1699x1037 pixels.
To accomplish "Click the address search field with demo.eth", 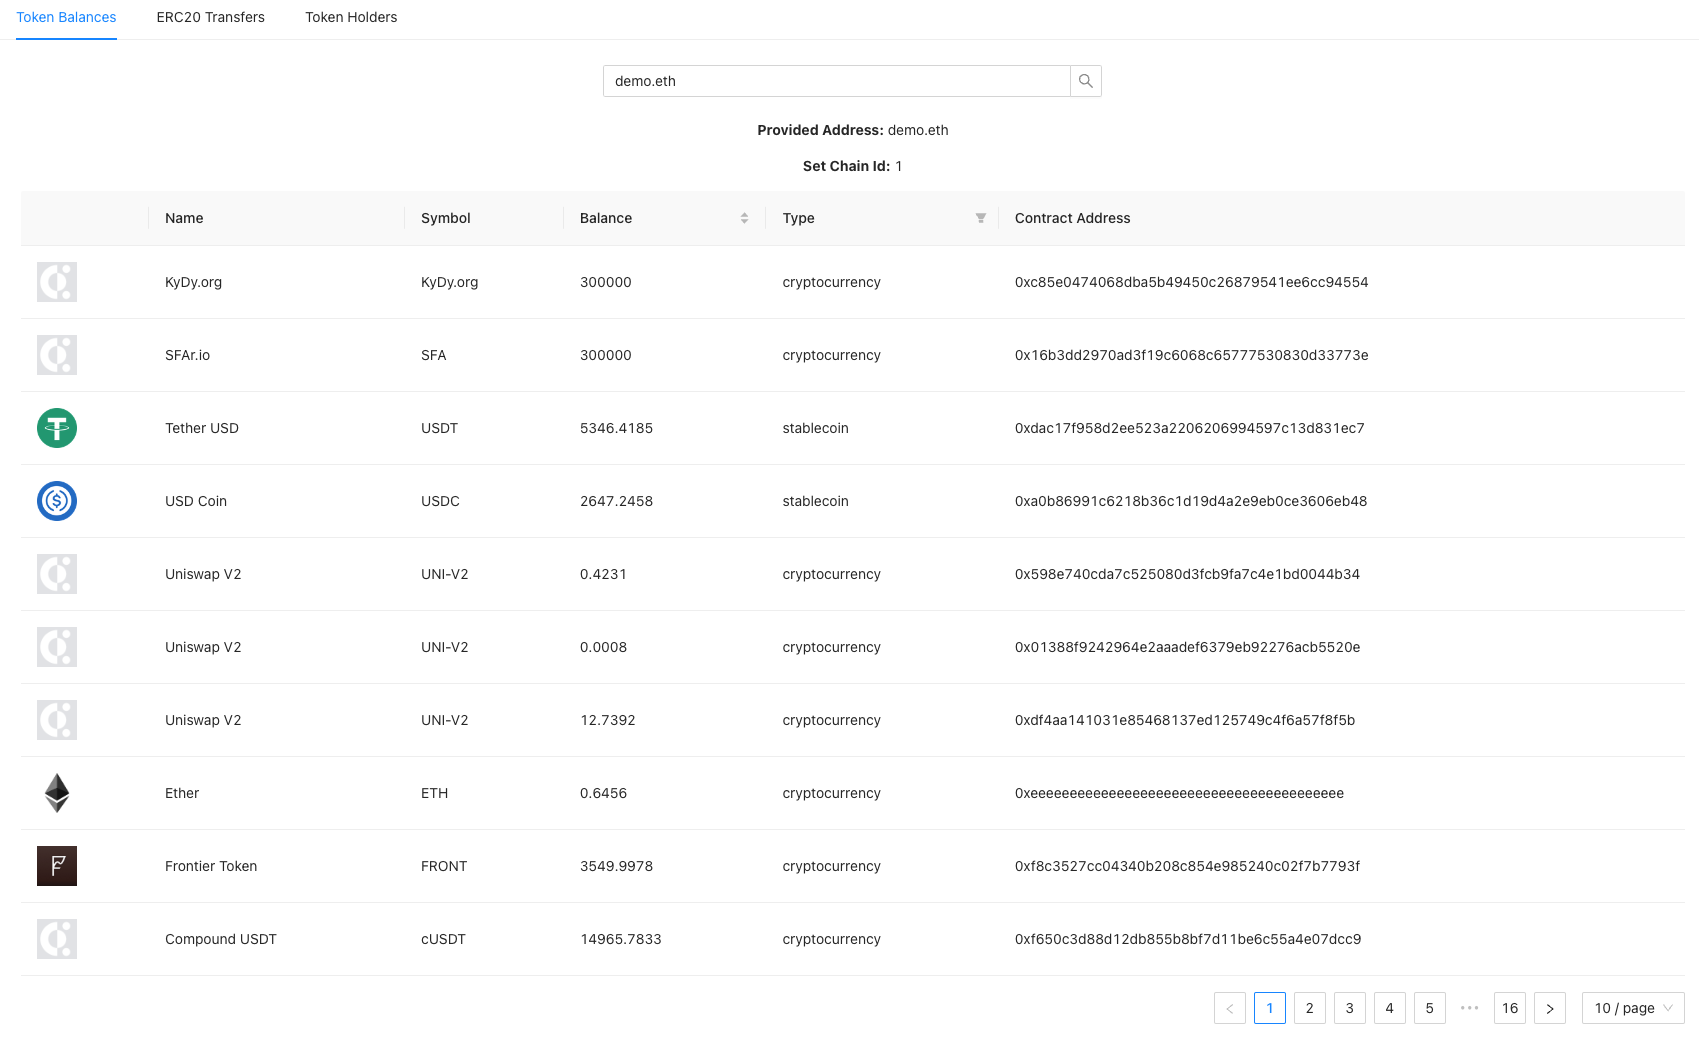I will [836, 81].
